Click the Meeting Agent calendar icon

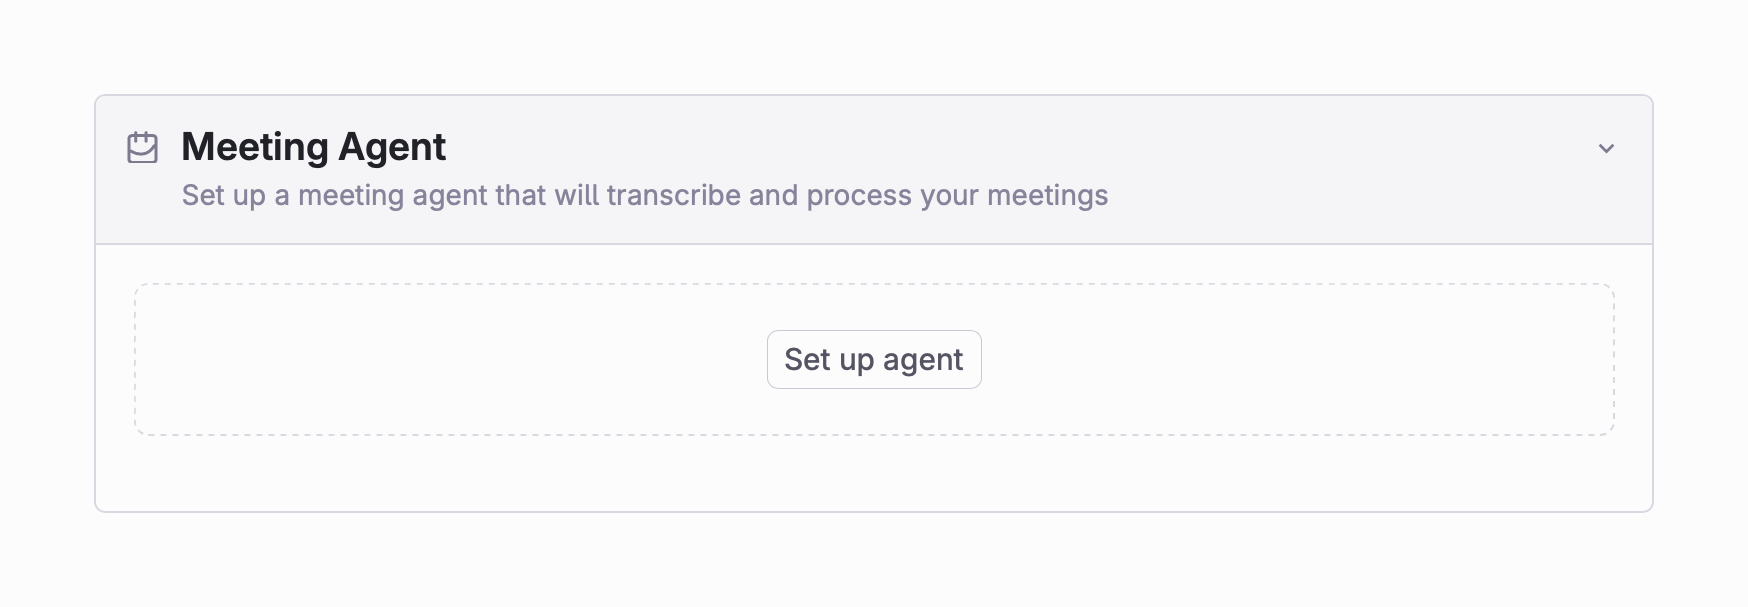tap(142, 147)
